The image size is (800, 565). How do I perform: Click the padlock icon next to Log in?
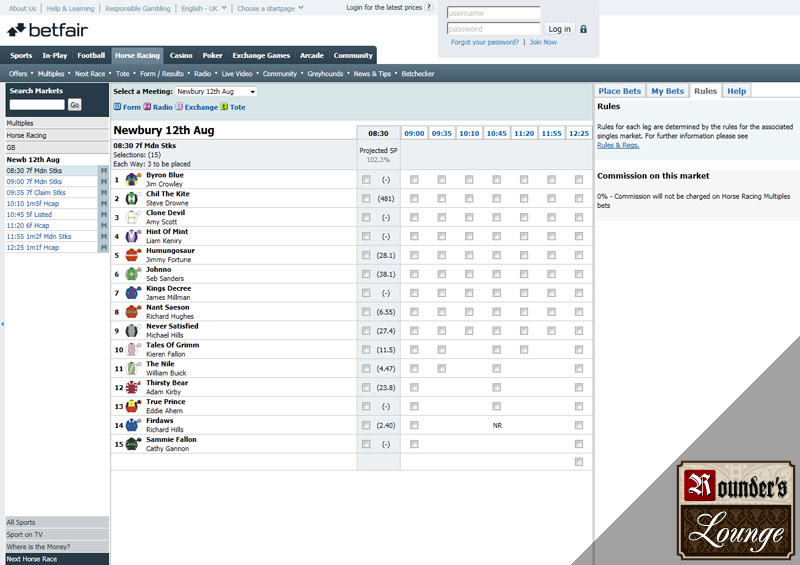[583, 29]
